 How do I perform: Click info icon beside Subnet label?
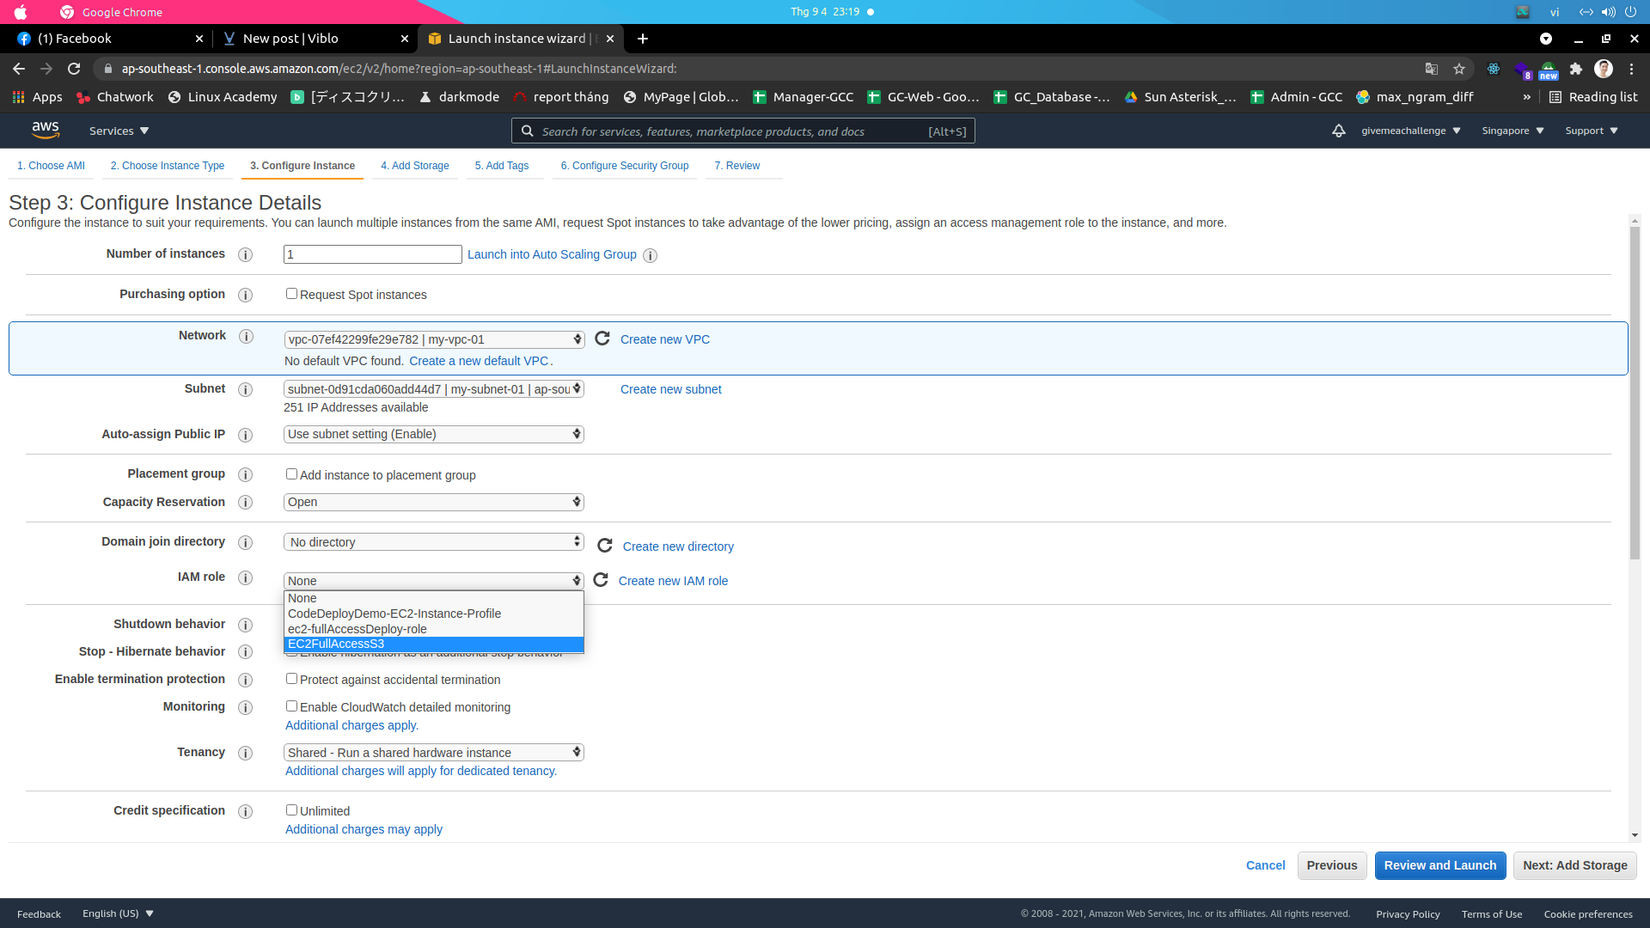click(245, 389)
